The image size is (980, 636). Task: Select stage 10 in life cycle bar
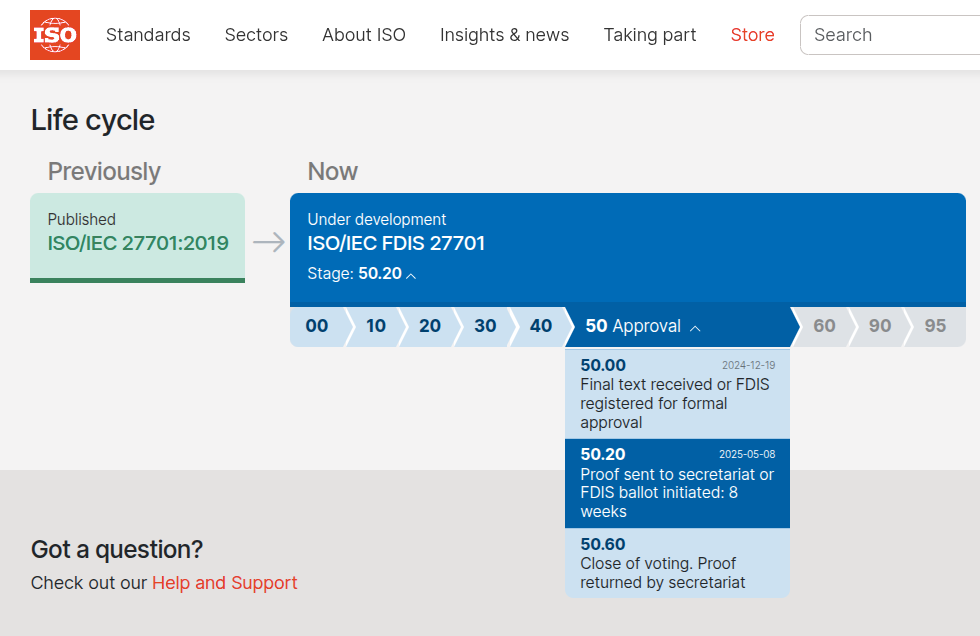[x=376, y=326]
